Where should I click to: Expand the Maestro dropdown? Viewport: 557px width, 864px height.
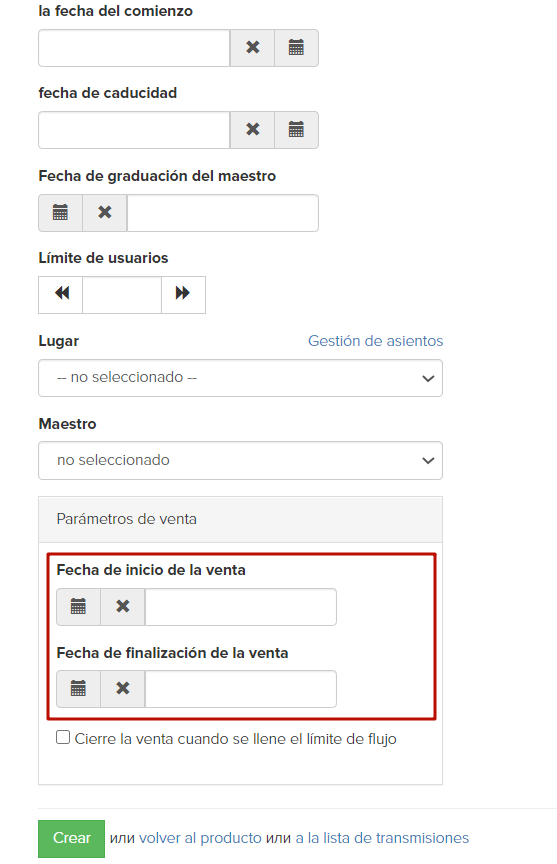[240, 461]
